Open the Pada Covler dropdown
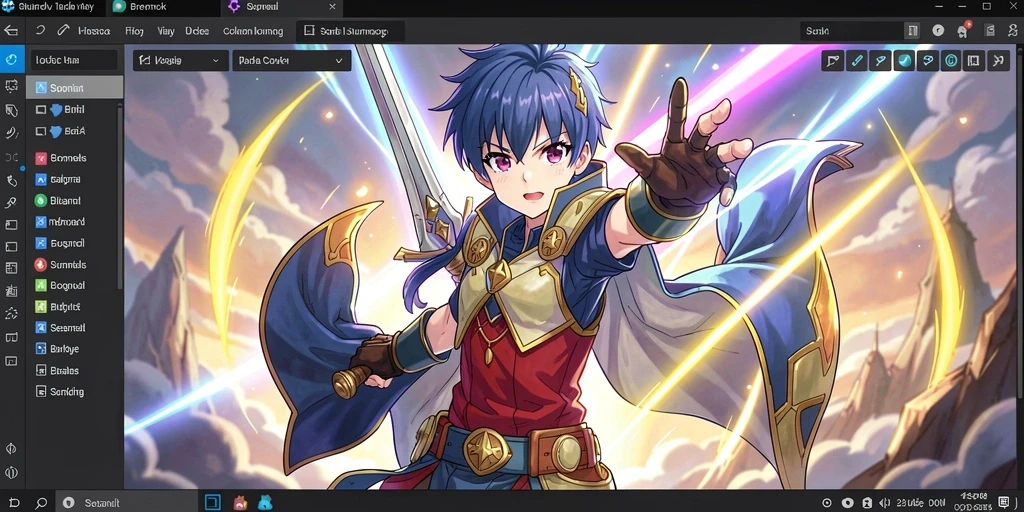 coord(291,61)
